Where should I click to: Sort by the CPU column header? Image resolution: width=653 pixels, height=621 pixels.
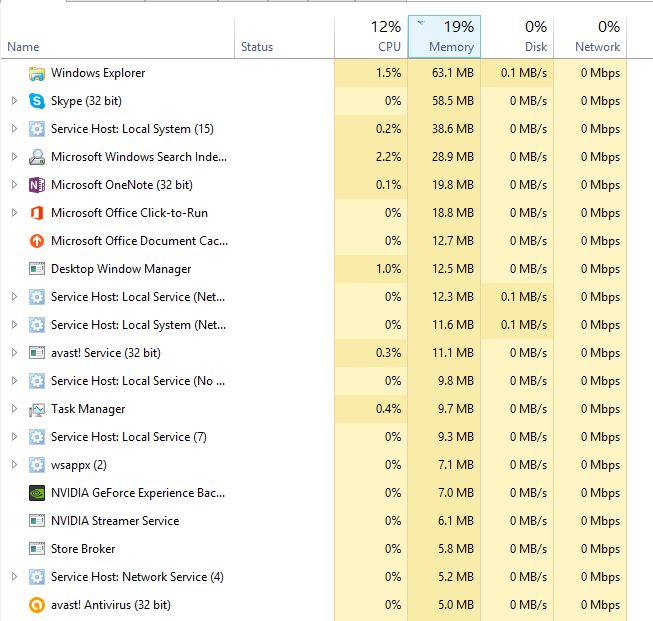[x=371, y=37]
